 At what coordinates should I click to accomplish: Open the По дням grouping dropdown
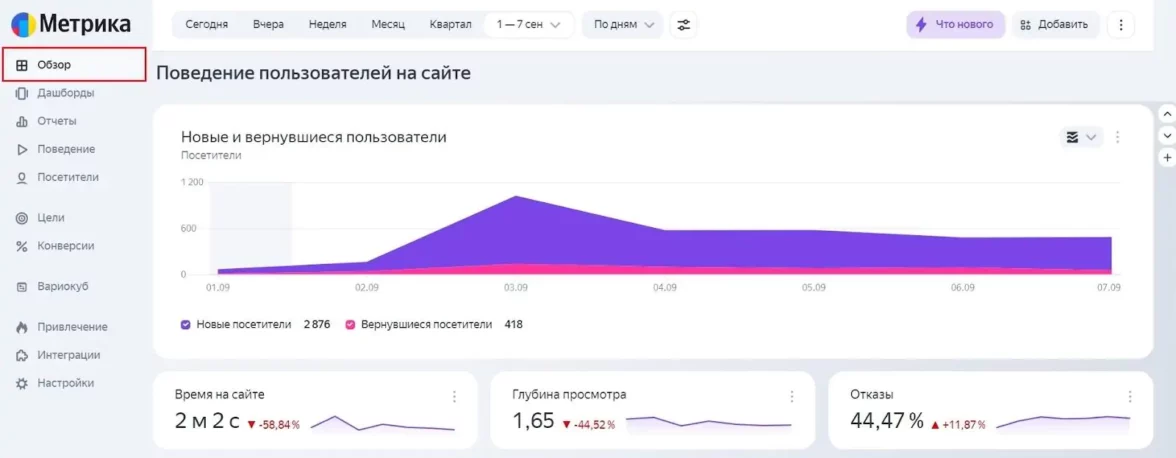[x=622, y=24]
